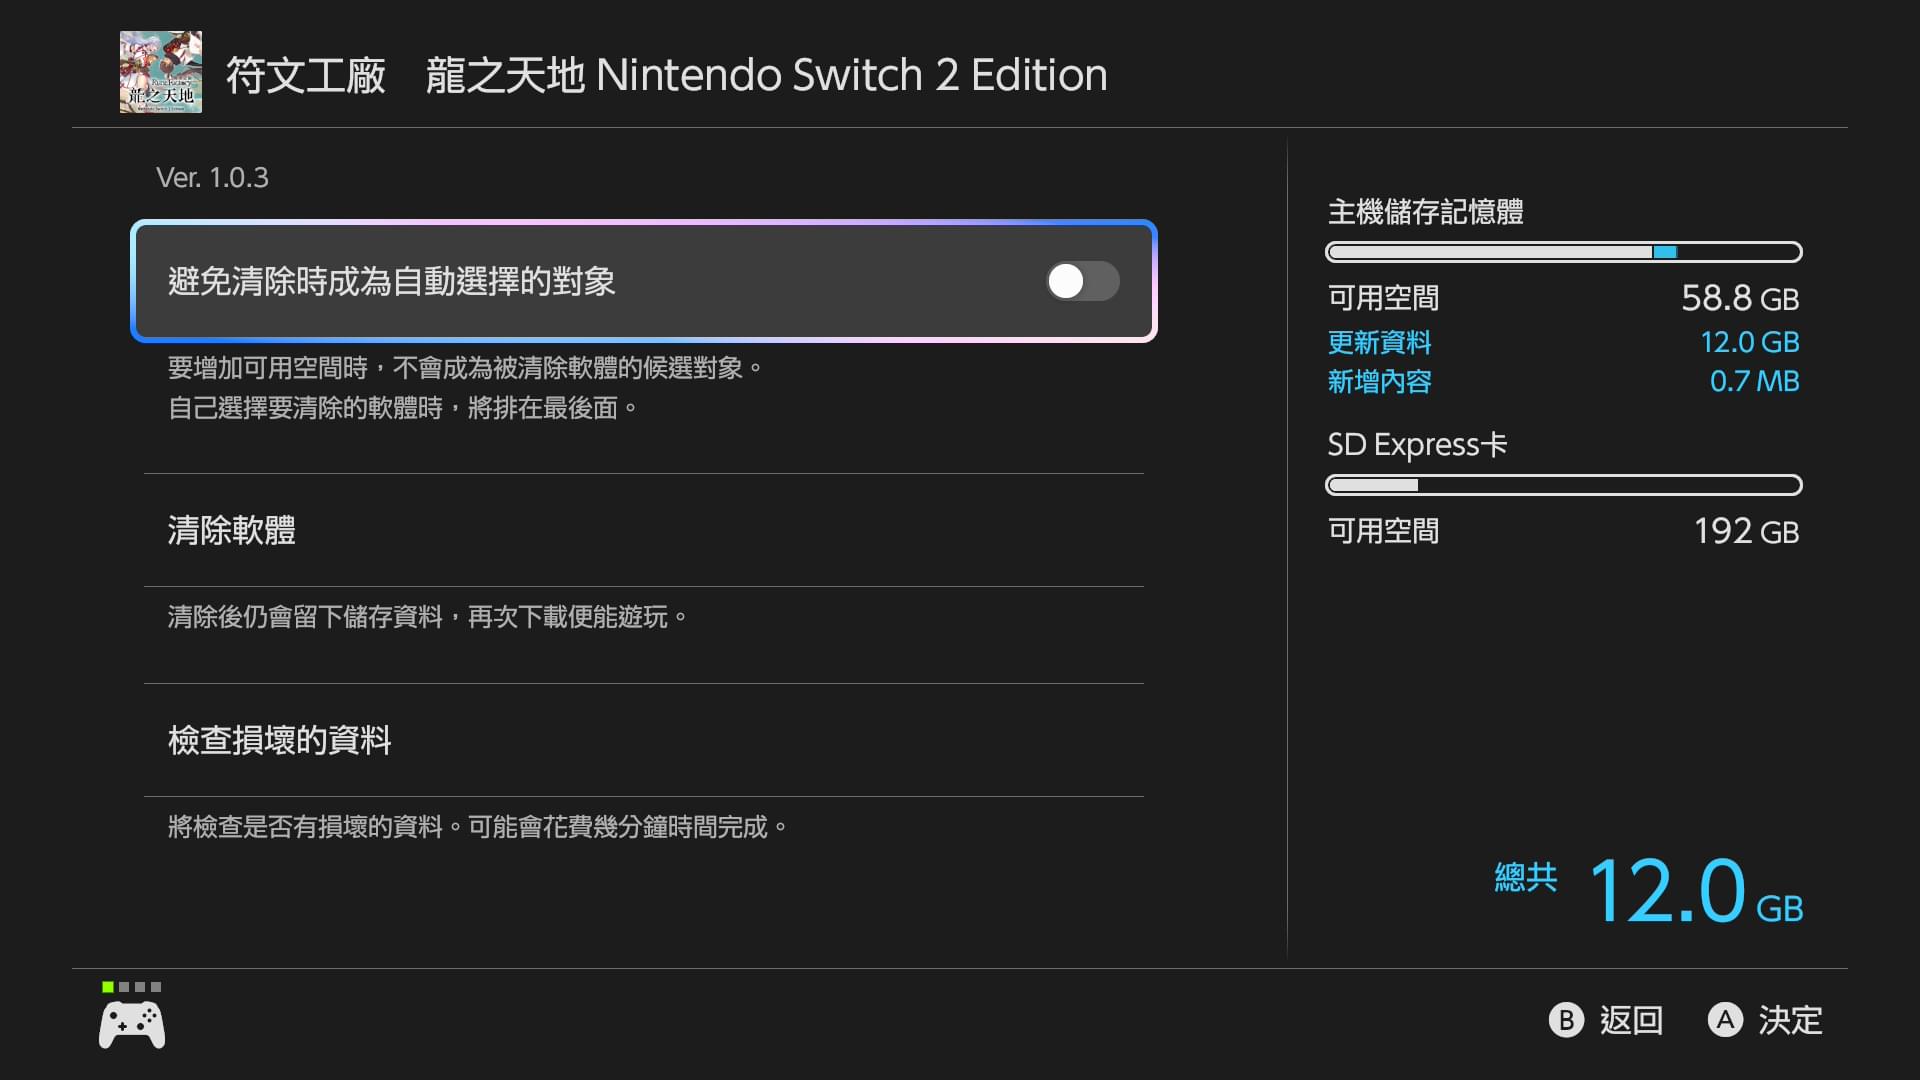The width and height of the screenshot is (1920, 1080).
Task: Click the Ver. 1.0.3 version text
Action: (212, 178)
